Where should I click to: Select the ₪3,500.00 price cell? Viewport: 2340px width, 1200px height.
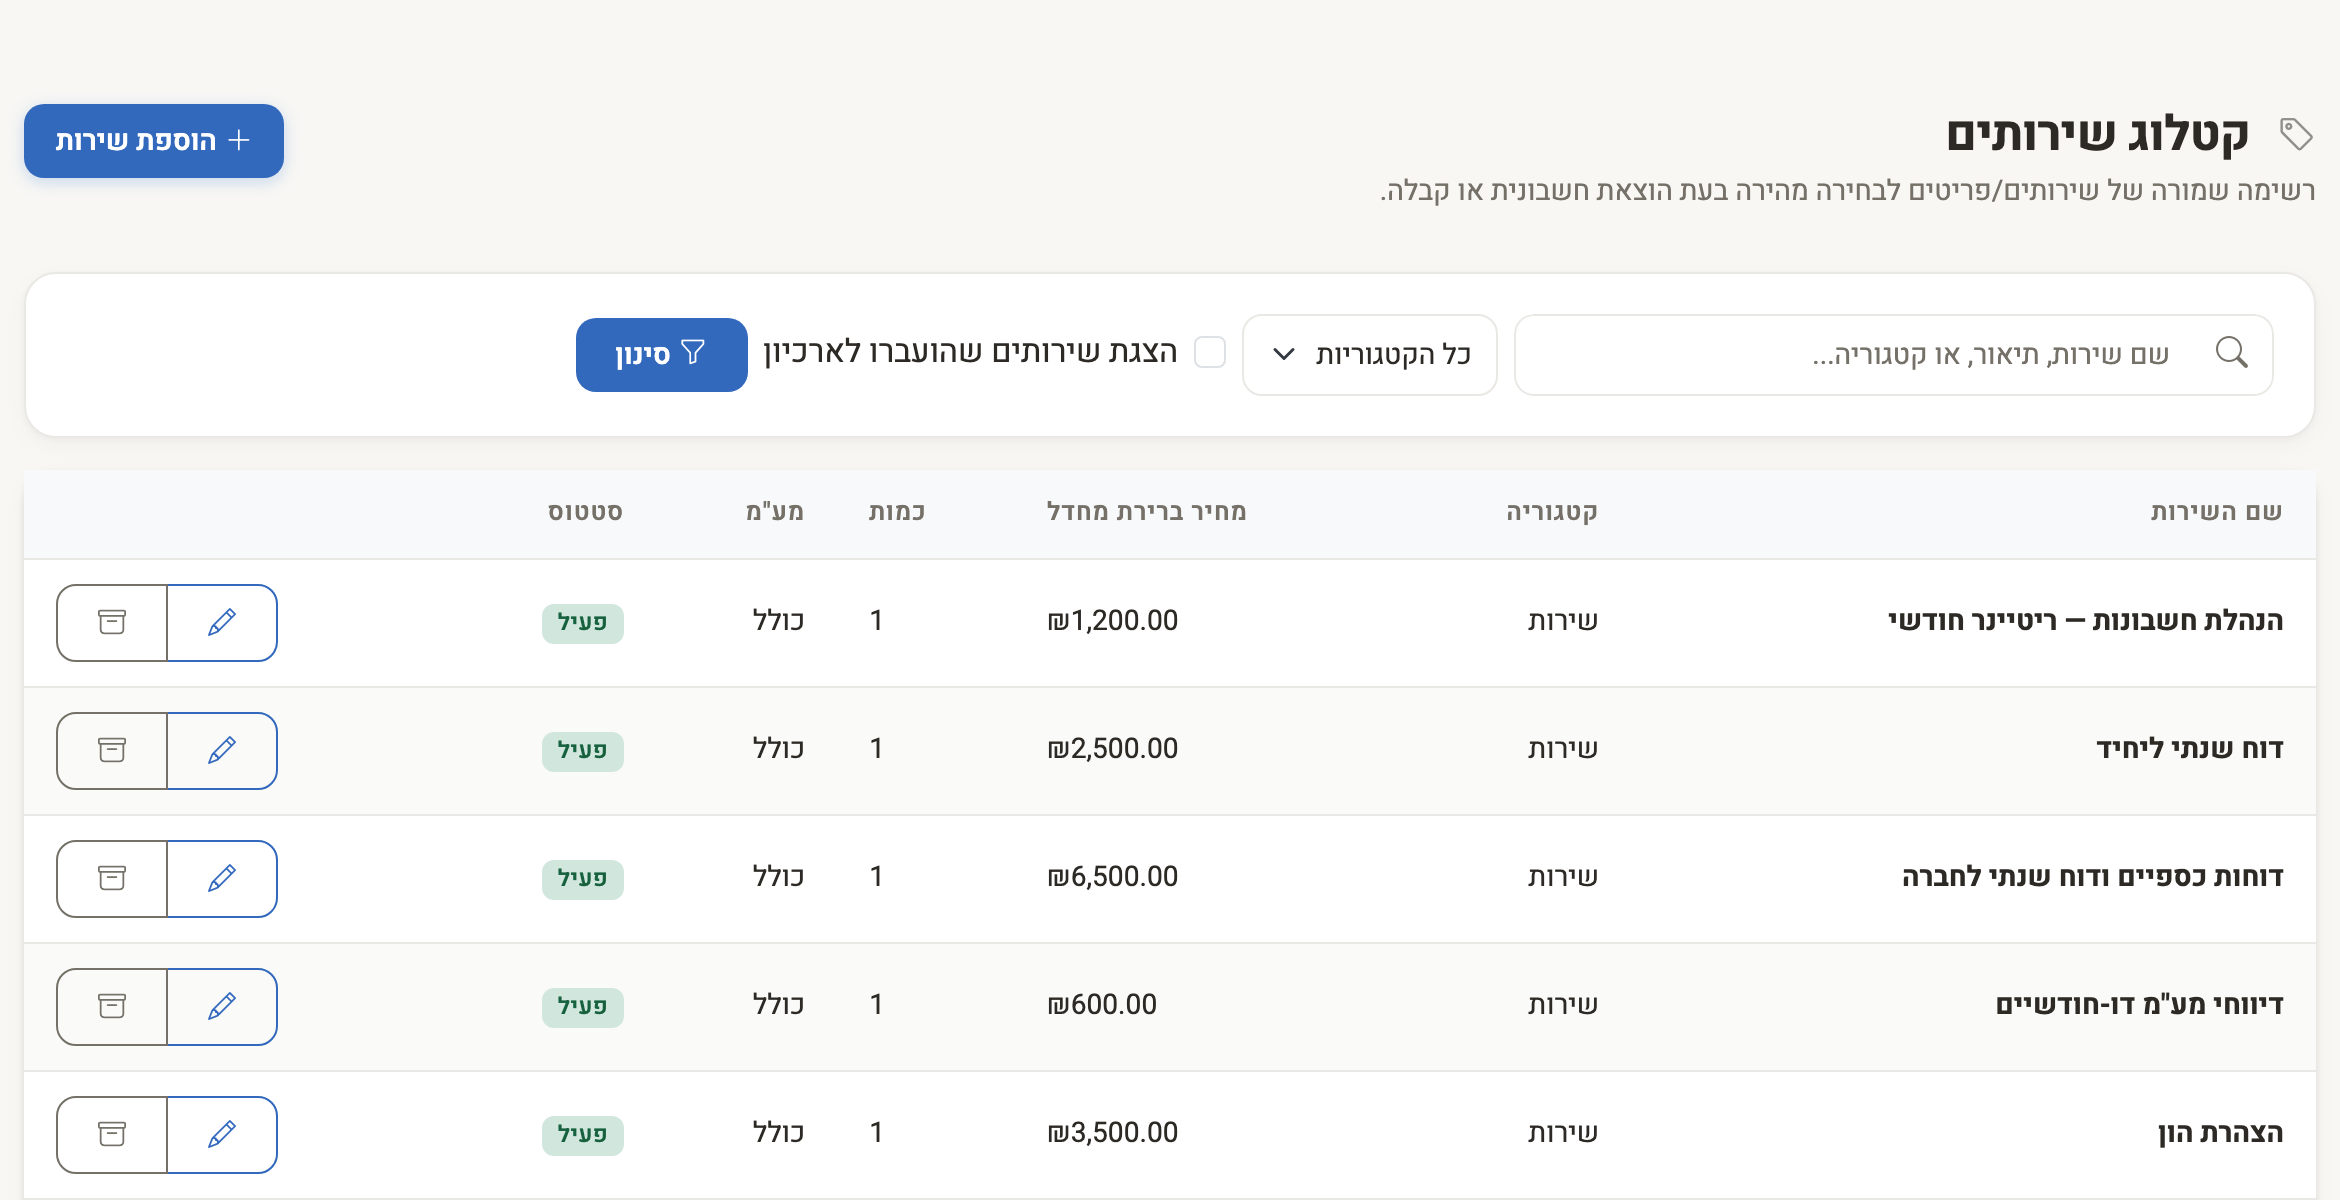coord(1112,1133)
